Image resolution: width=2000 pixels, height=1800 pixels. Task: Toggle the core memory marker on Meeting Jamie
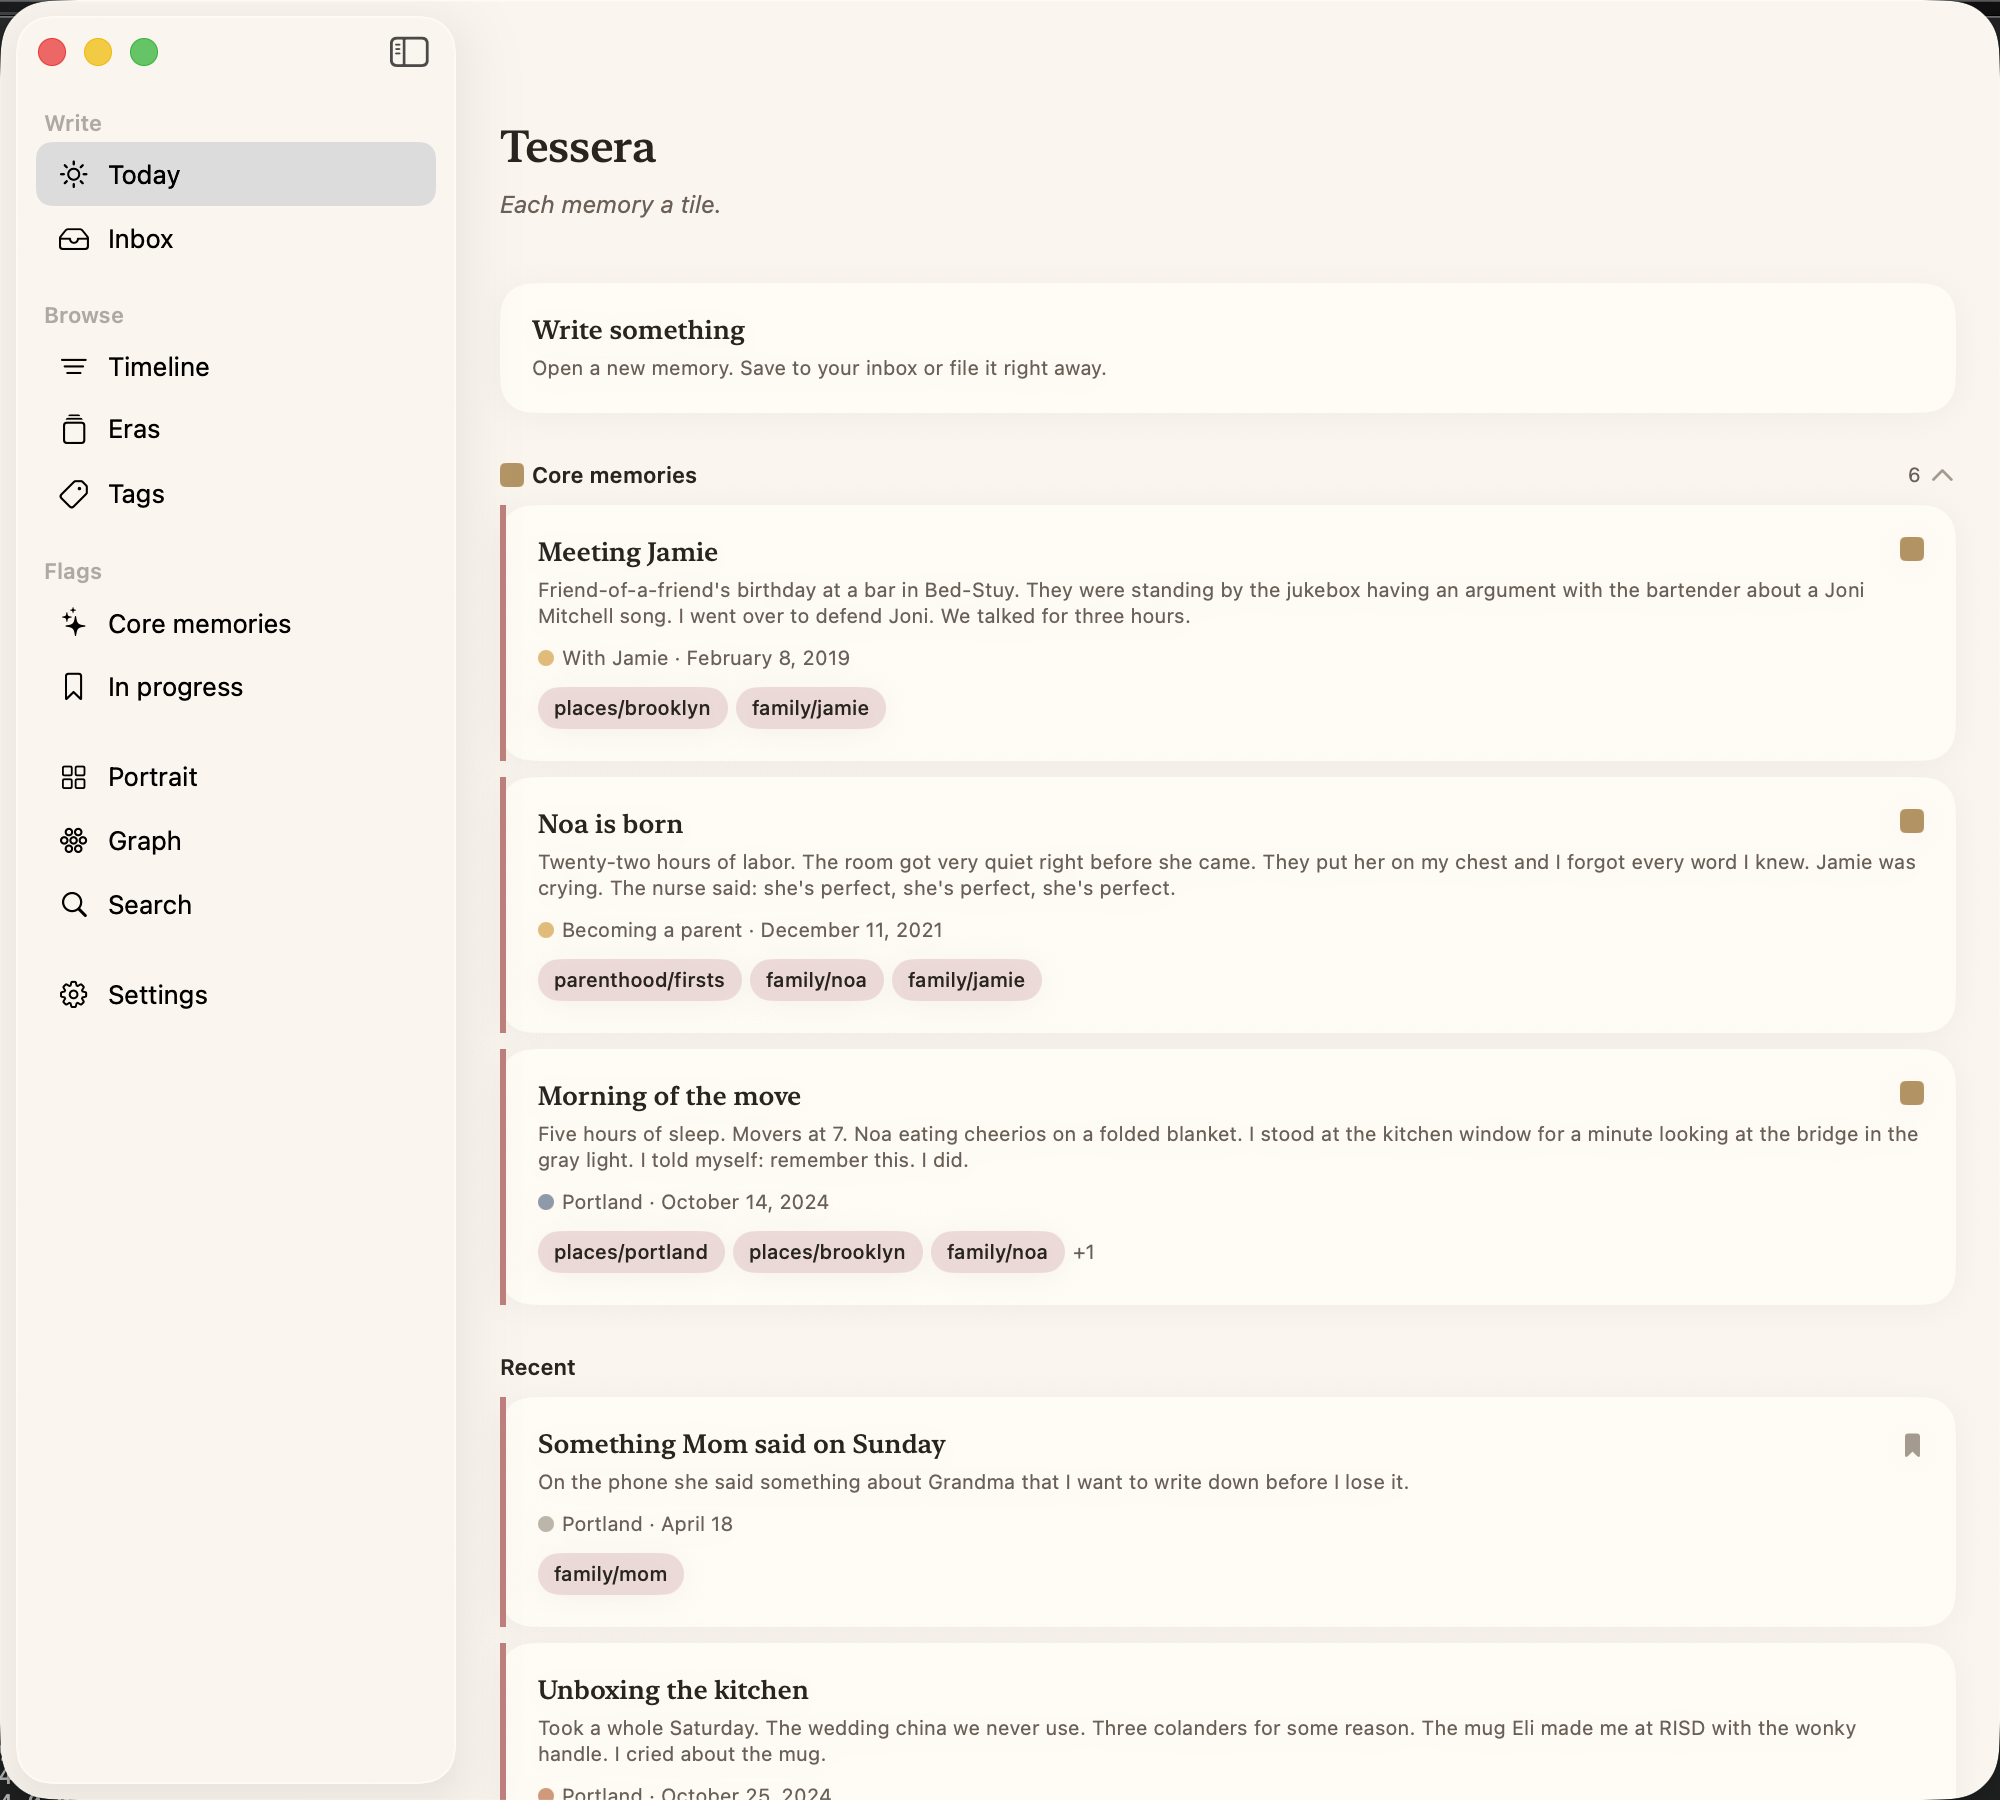tap(1911, 549)
